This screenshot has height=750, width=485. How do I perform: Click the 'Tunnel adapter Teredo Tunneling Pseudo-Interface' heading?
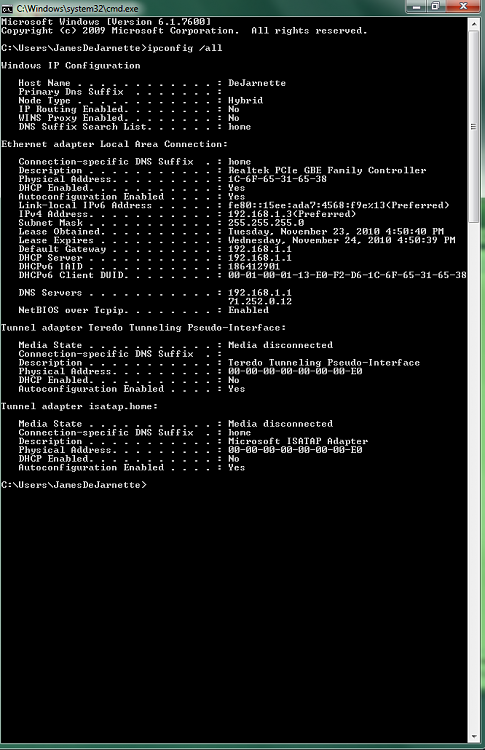[143, 328]
